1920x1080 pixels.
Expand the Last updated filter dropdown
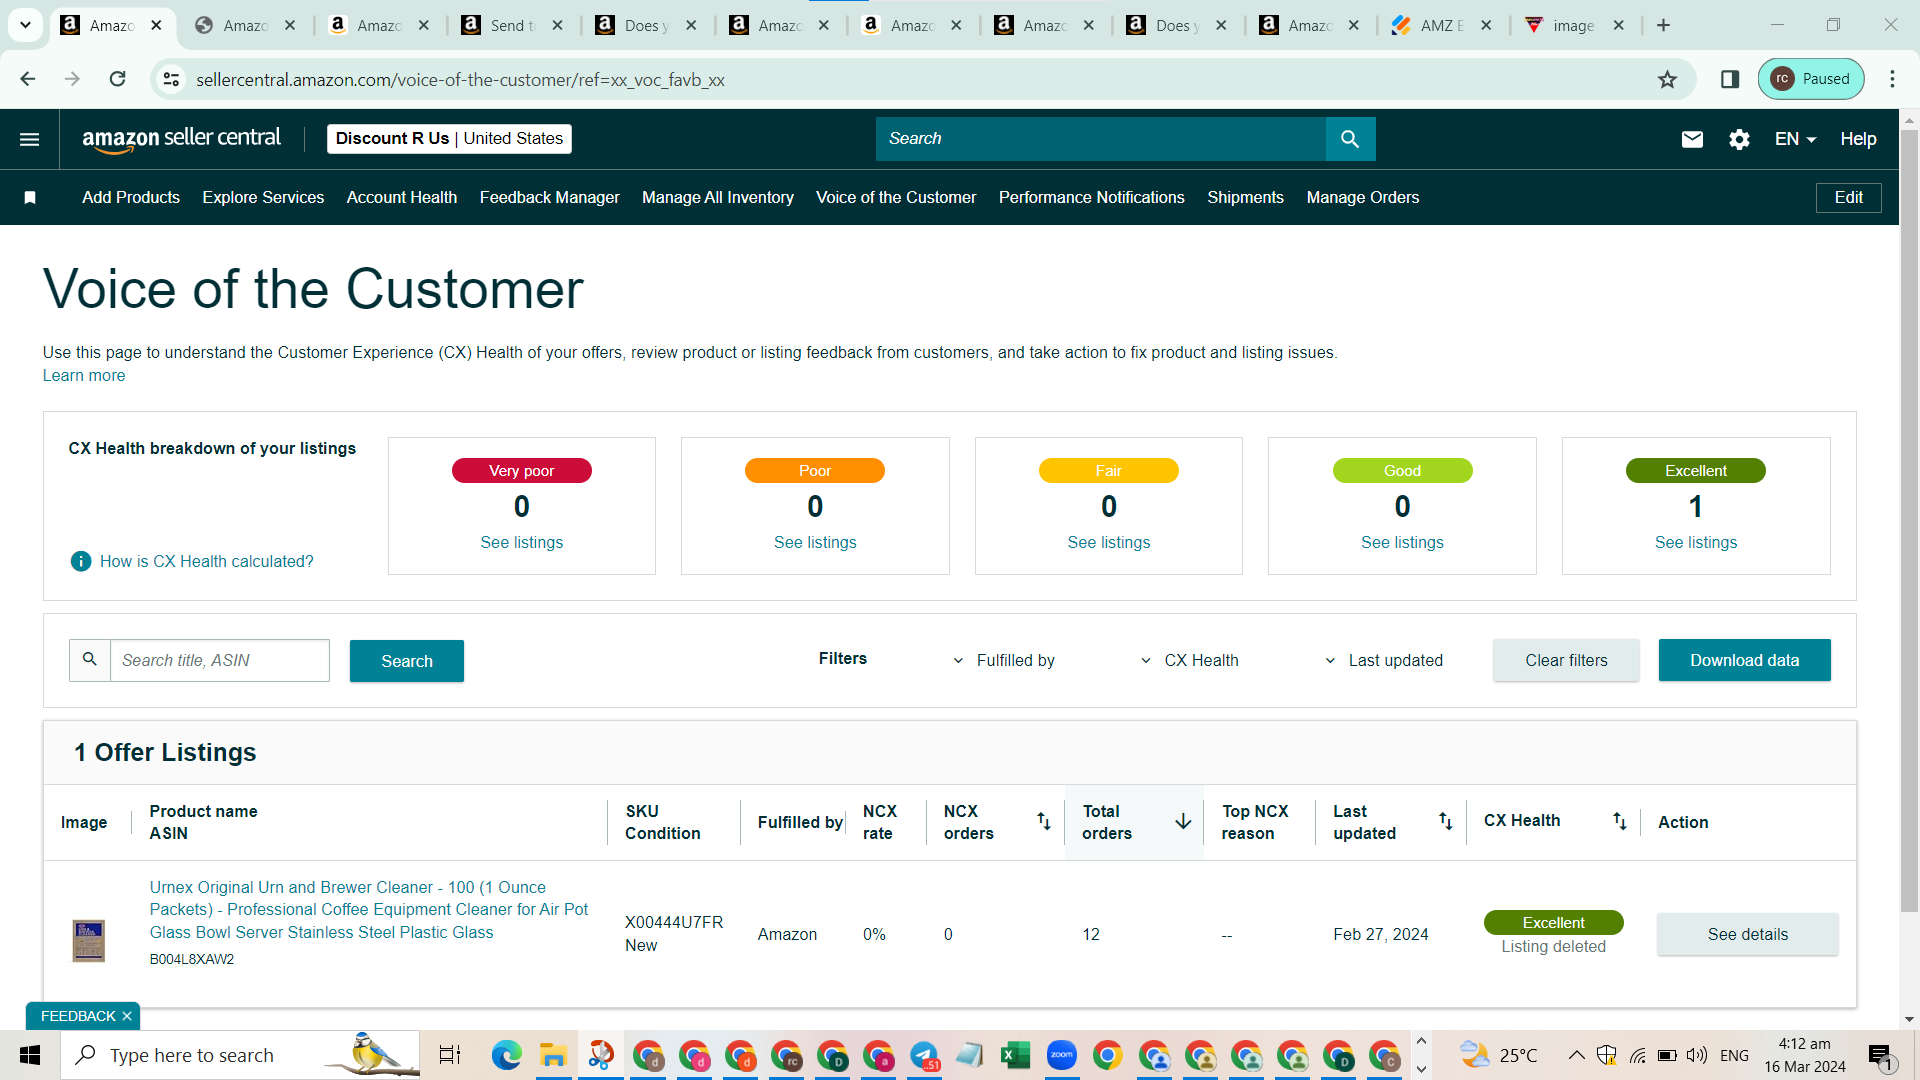[x=1384, y=661]
